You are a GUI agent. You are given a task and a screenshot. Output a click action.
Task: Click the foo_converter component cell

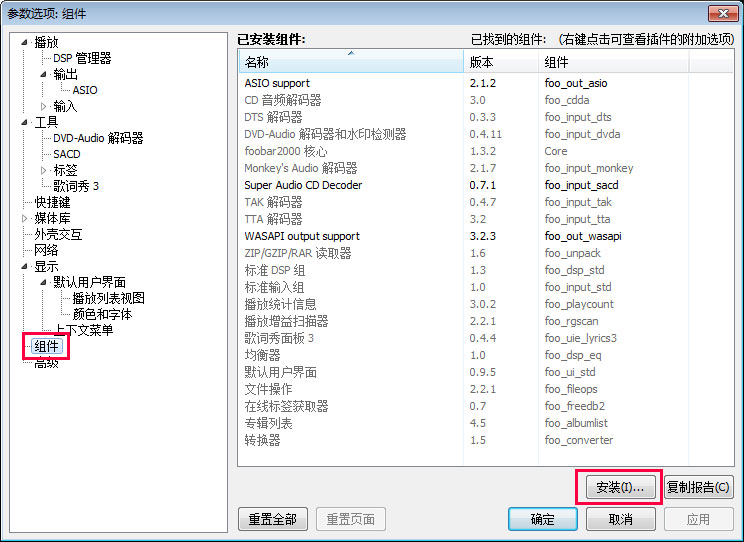click(579, 440)
